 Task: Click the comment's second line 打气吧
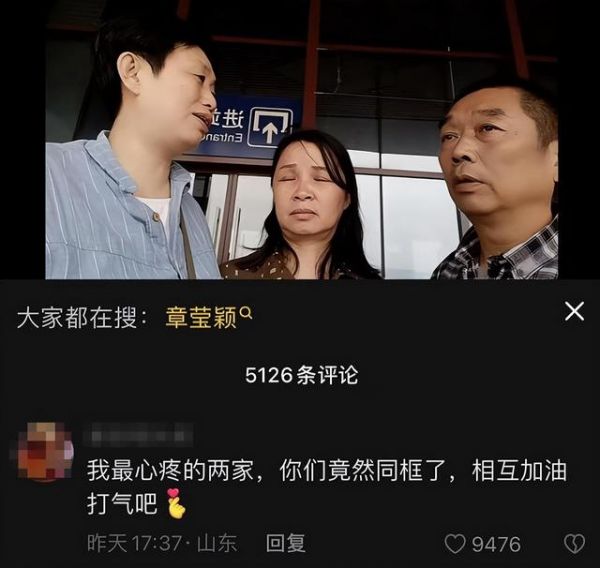(x=122, y=504)
